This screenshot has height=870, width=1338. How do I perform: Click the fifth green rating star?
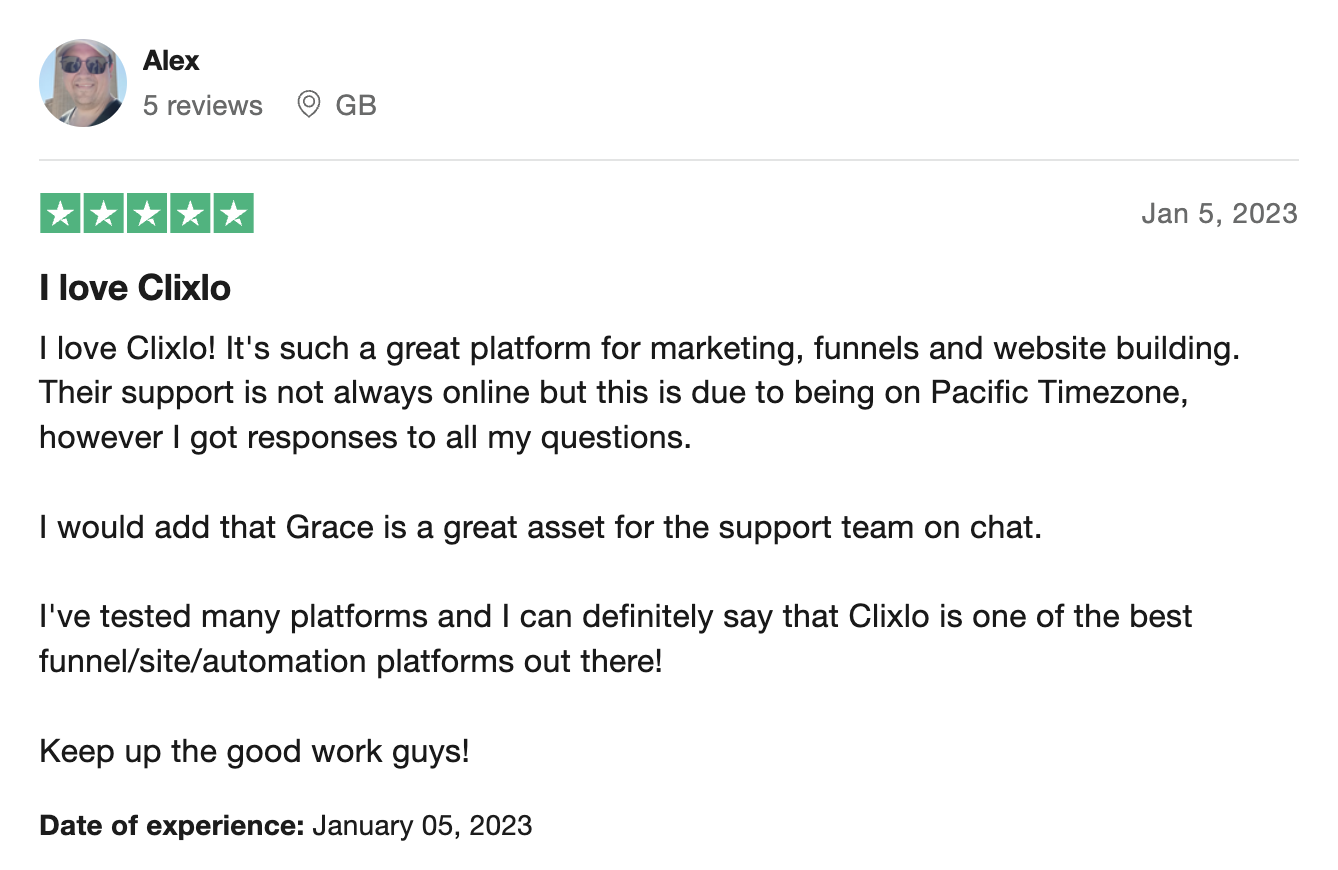233,214
